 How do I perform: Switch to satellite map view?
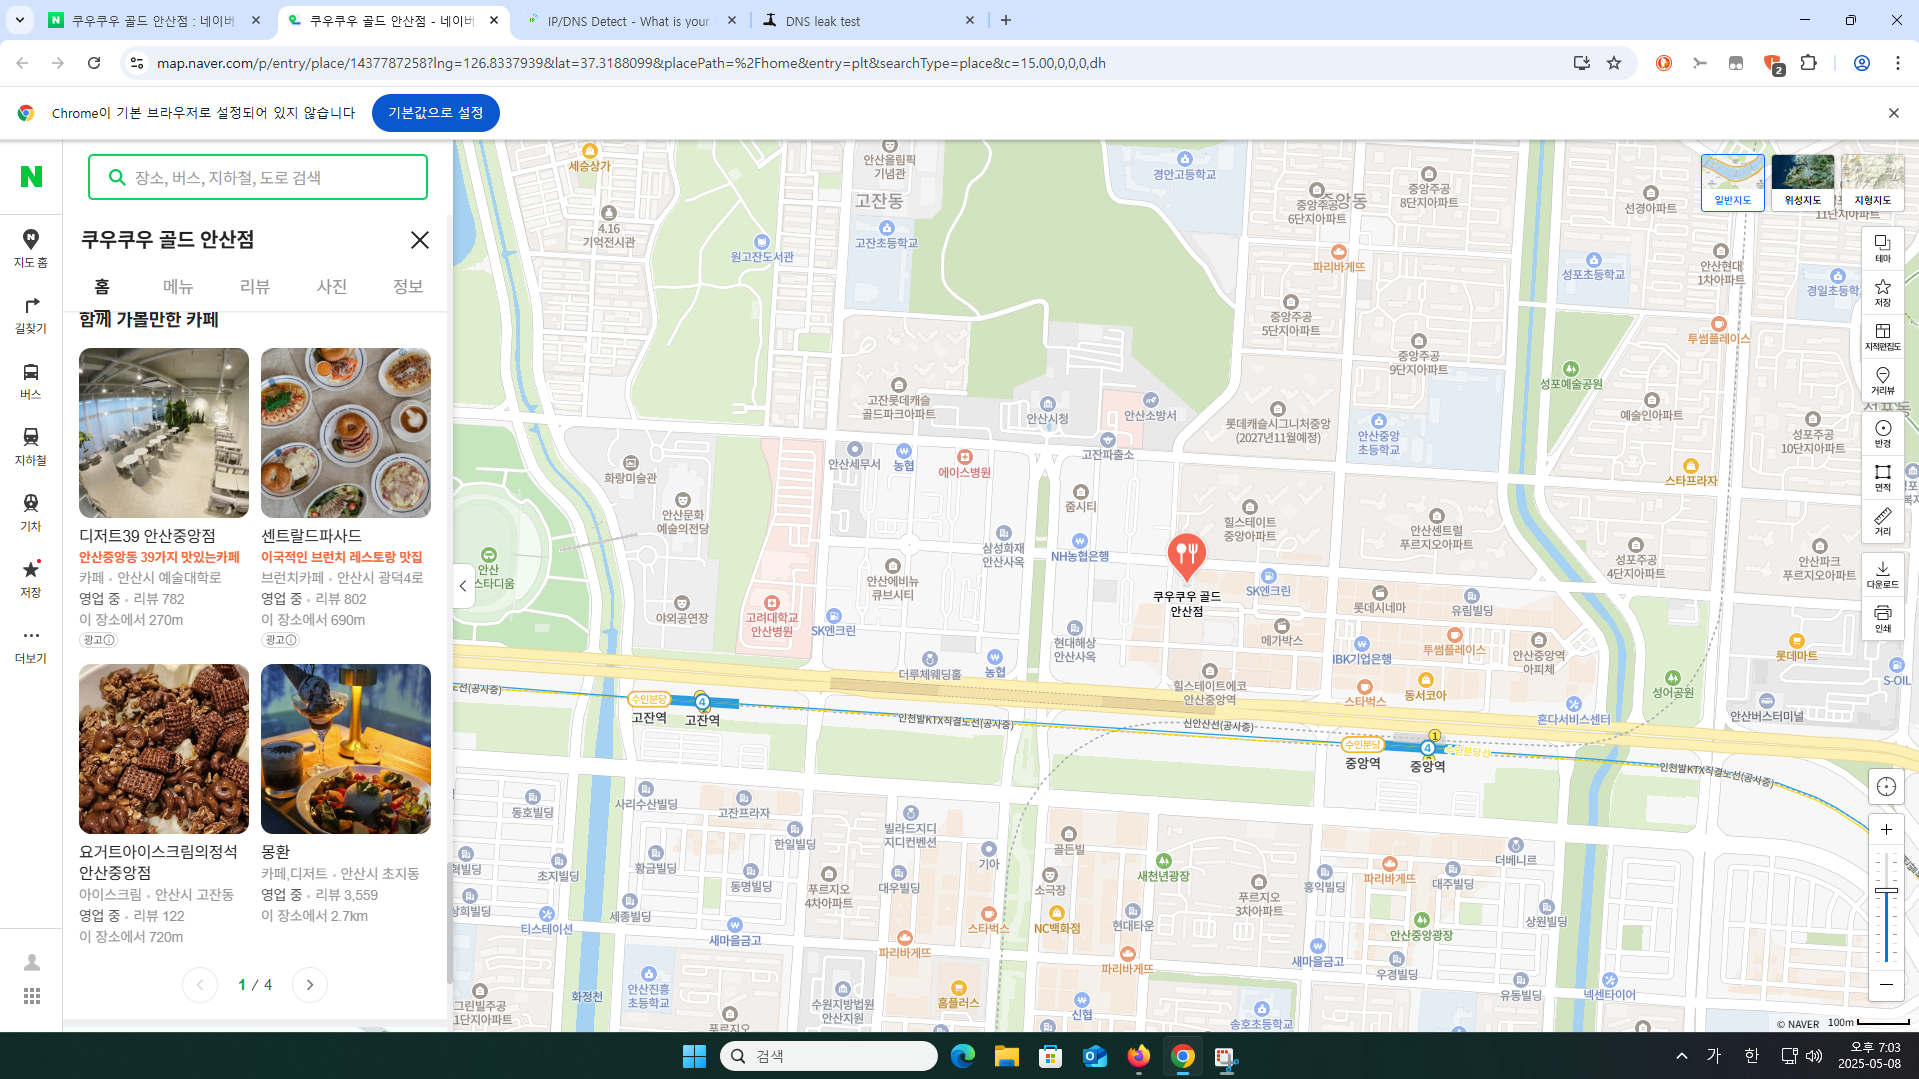pos(1803,180)
